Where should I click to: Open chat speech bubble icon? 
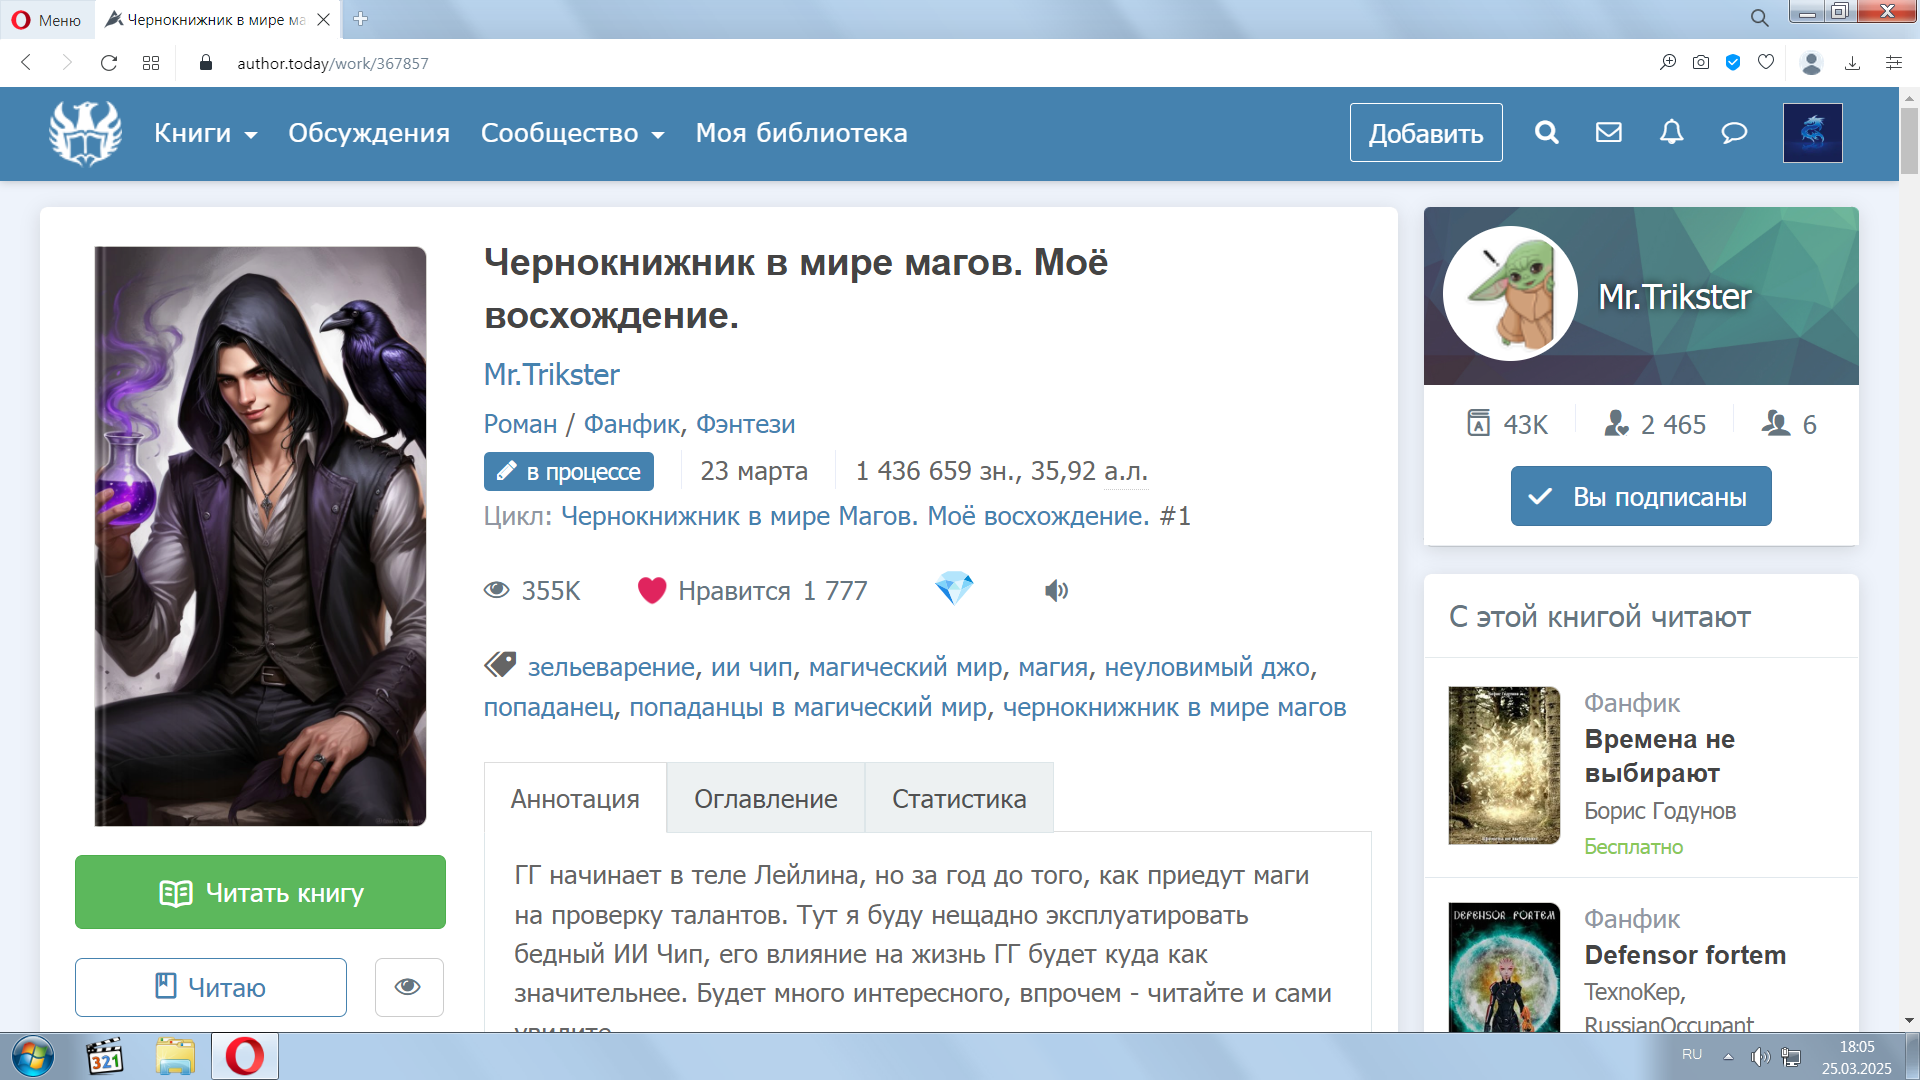pyautogui.click(x=1734, y=132)
